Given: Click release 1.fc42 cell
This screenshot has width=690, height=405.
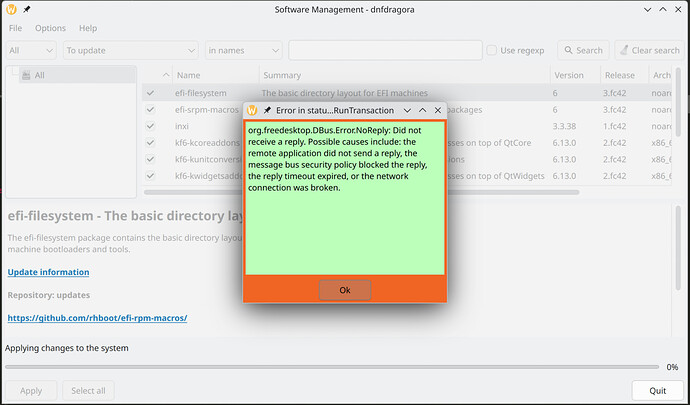Looking at the screenshot, I should (615, 126).
